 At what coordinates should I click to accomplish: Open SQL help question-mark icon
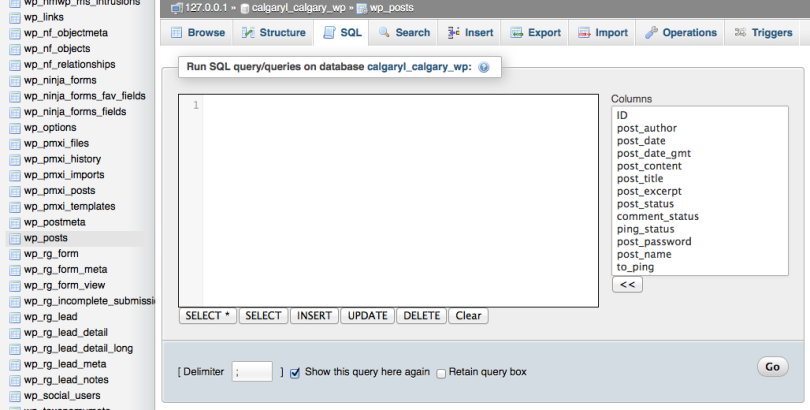tap(484, 67)
